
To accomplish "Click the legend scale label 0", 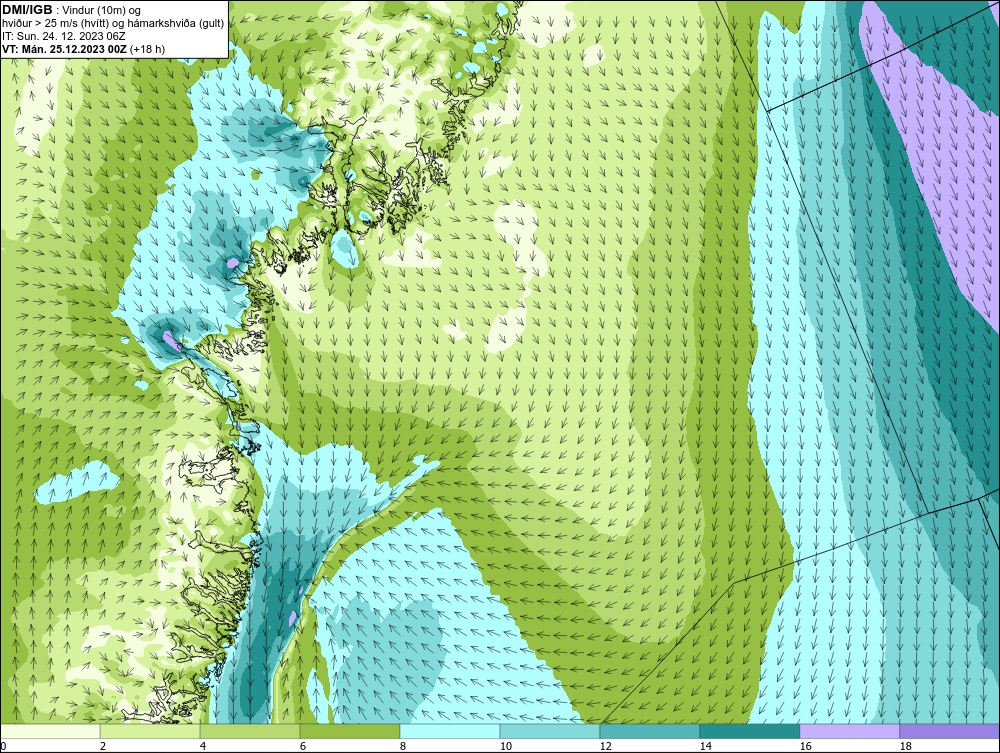I will click(3, 746).
